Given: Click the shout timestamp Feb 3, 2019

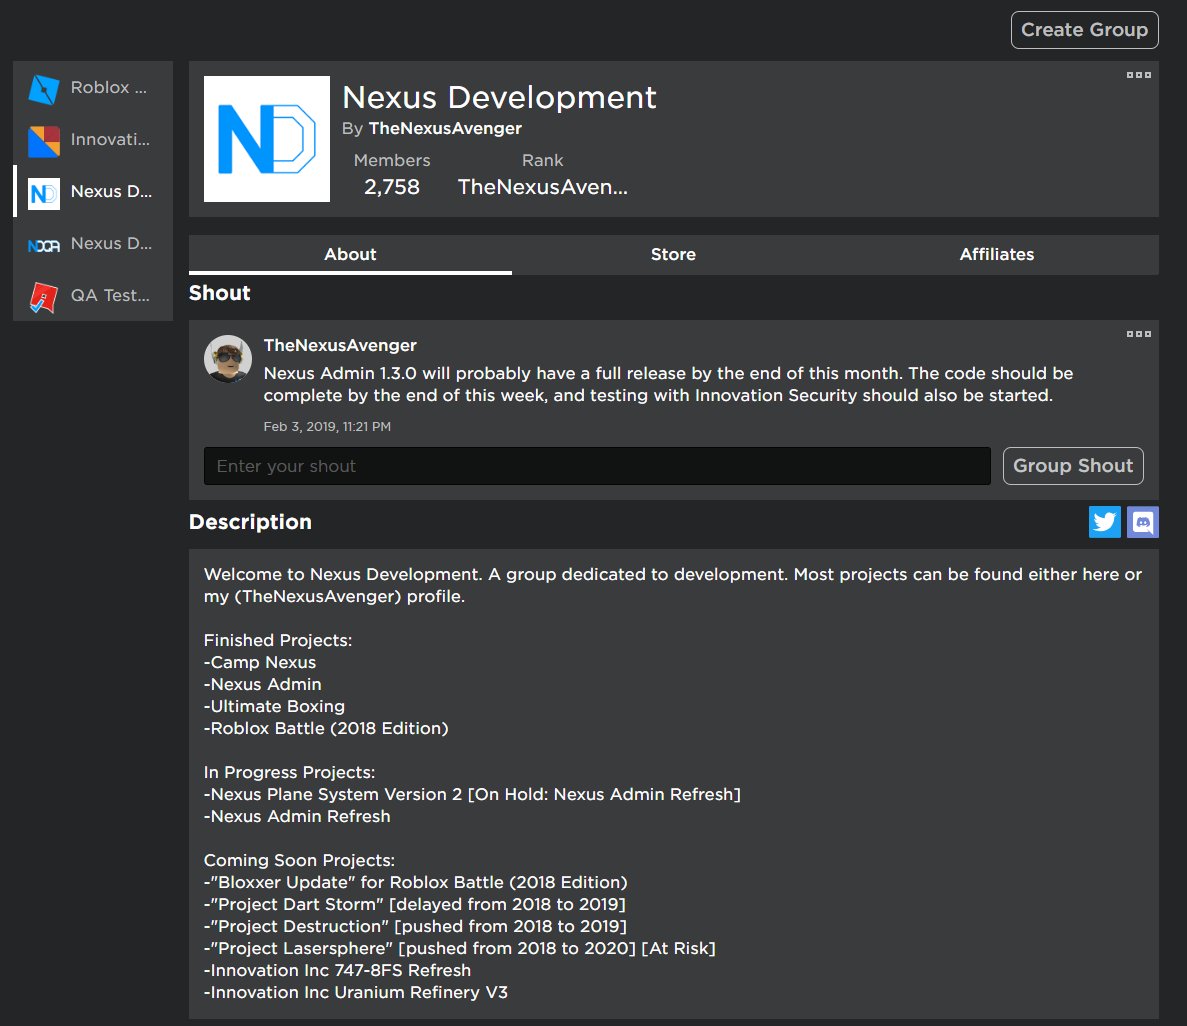Looking at the screenshot, I should point(327,426).
